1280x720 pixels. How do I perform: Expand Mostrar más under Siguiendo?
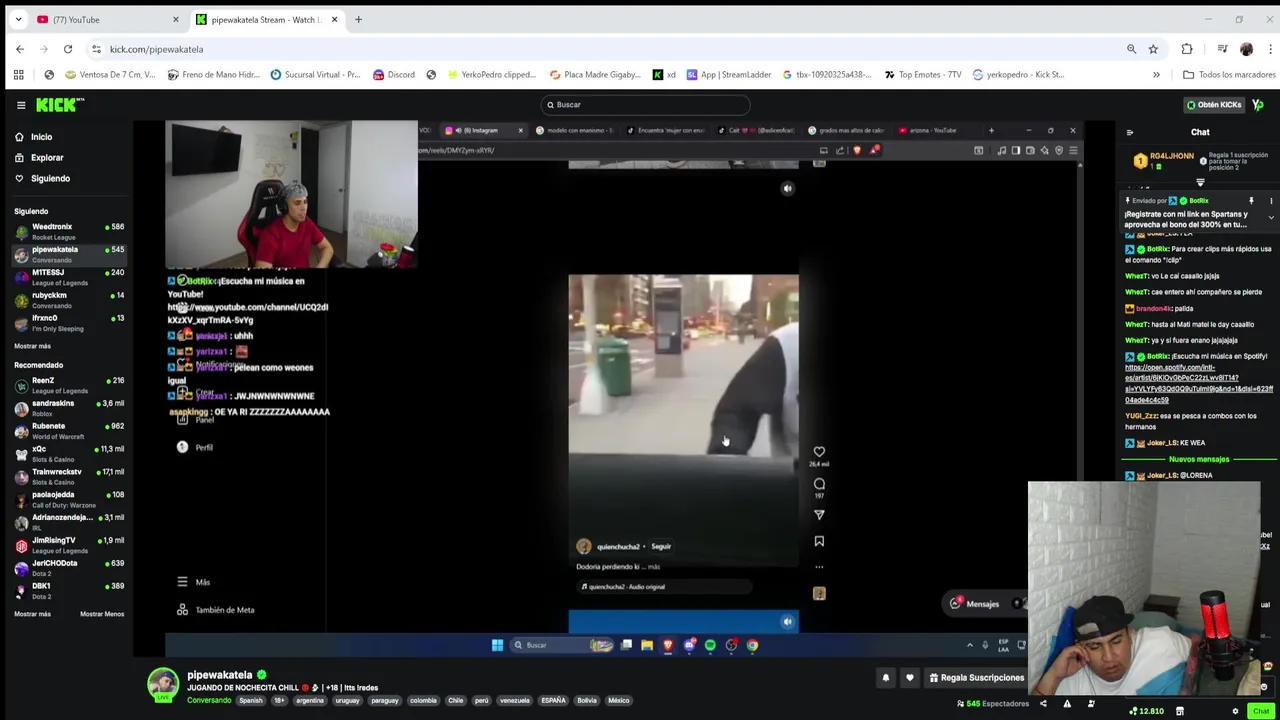[32, 346]
